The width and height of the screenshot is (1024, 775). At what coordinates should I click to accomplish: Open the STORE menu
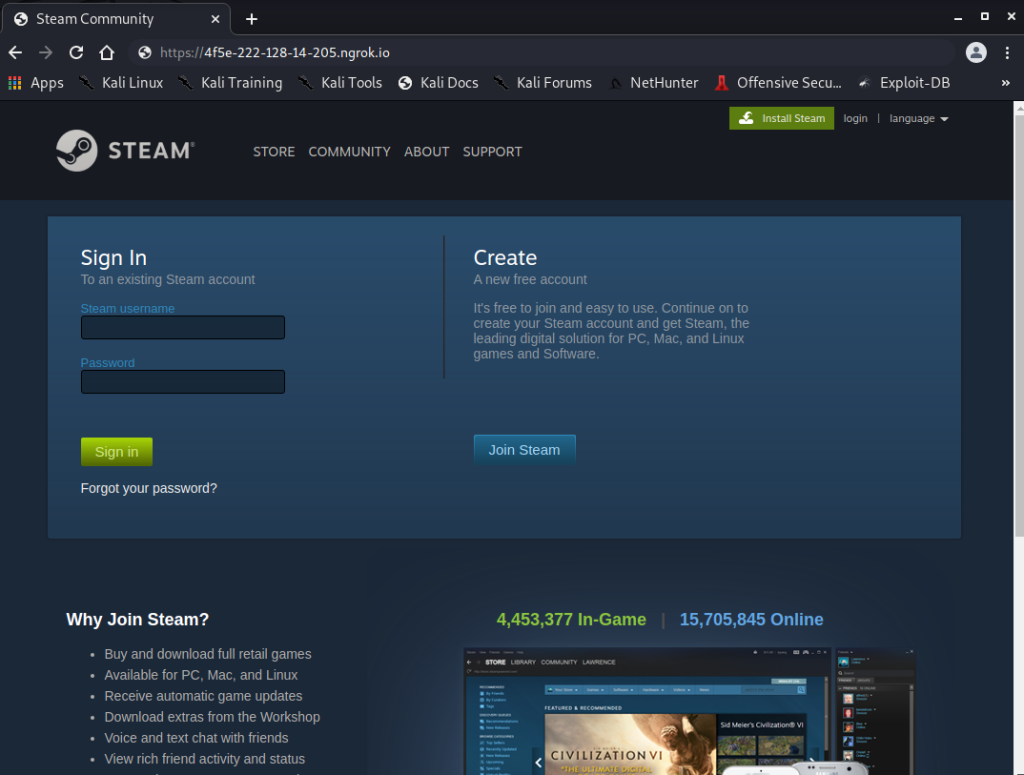[x=274, y=151]
